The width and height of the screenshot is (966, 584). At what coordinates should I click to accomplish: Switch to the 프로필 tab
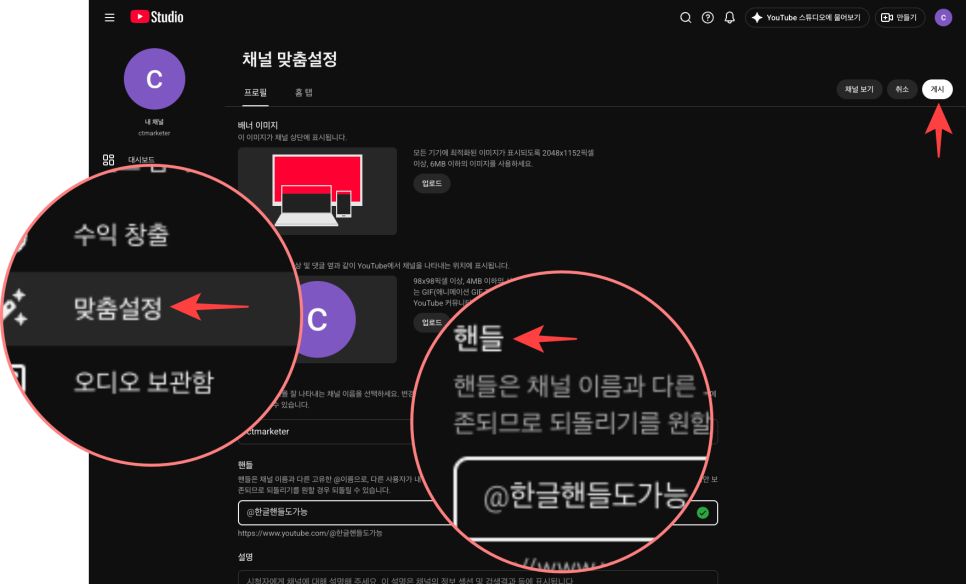point(255,93)
